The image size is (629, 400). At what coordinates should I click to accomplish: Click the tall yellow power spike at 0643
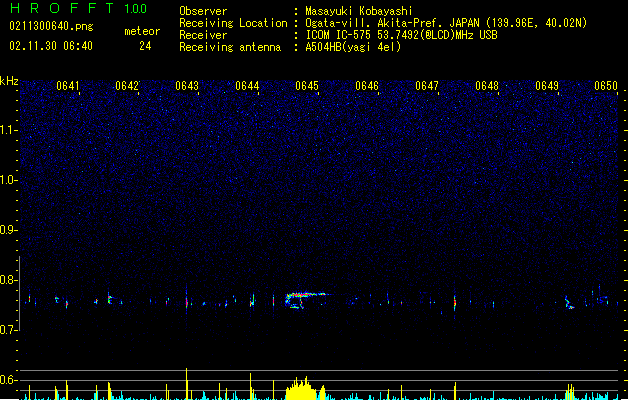click(x=187, y=384)
